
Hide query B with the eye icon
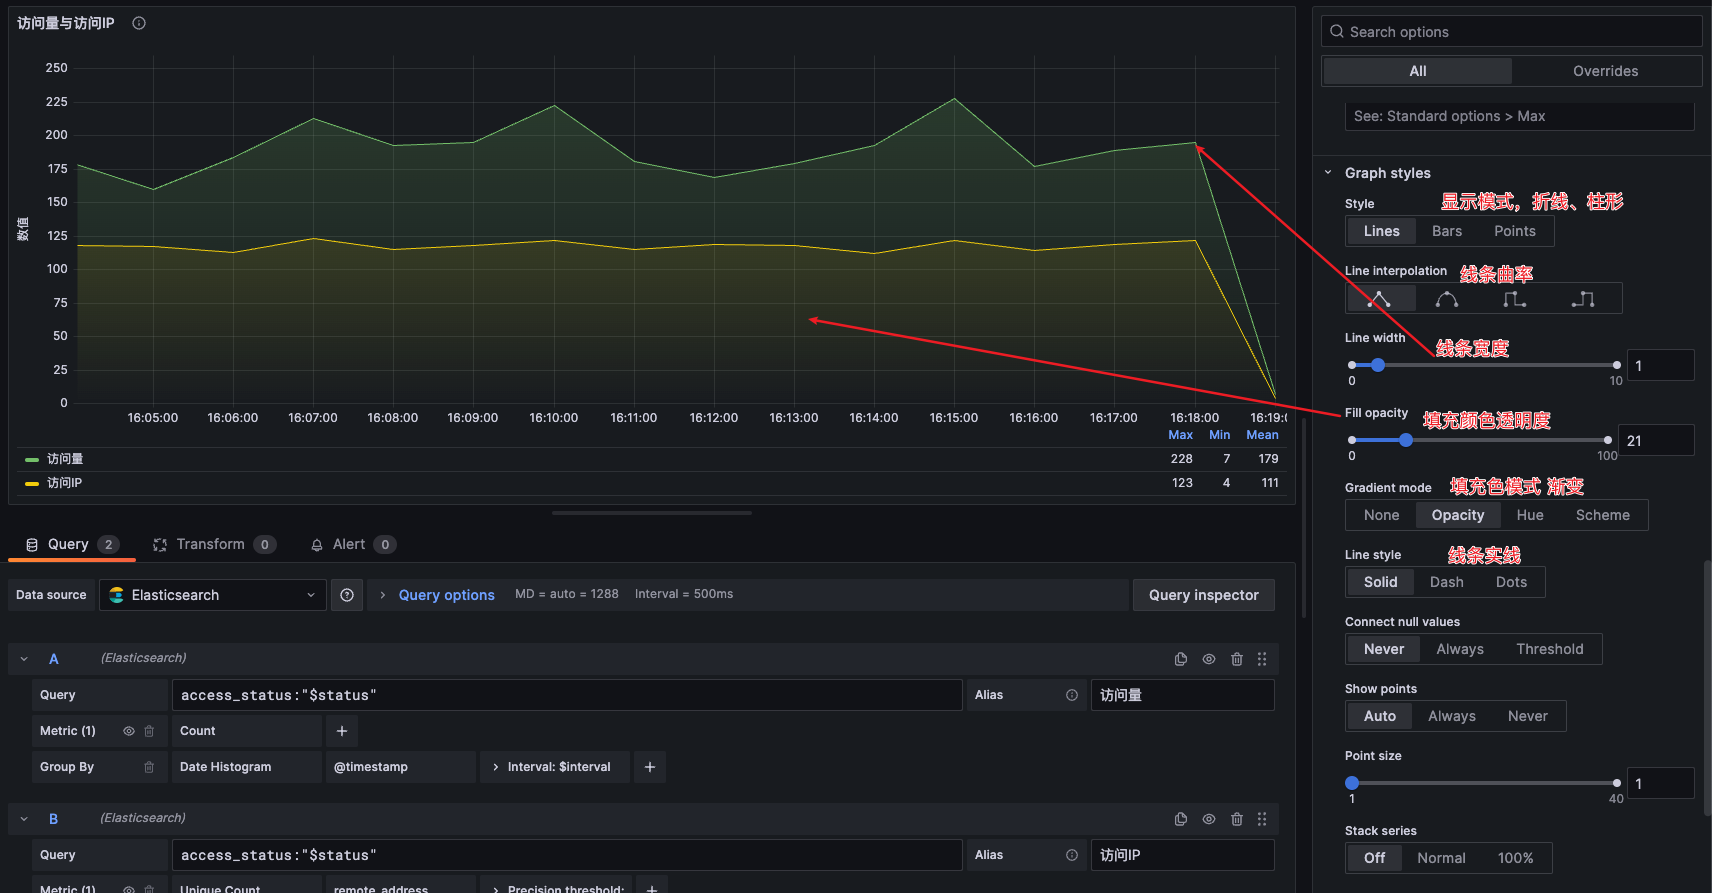click(x=1209, y=819)
